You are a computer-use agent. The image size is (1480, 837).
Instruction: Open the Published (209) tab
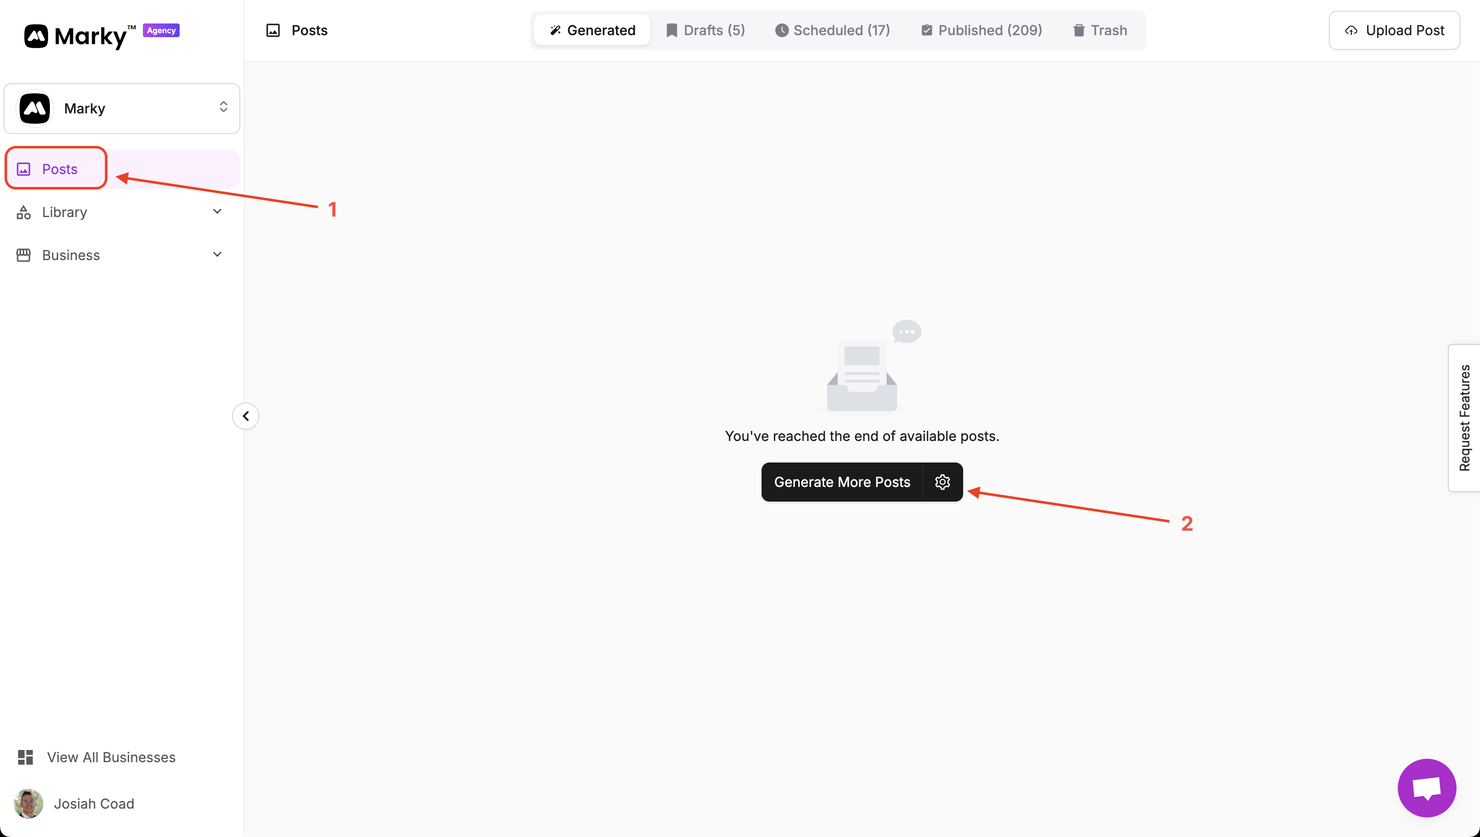pyautogui.click(x=981, y=30)
